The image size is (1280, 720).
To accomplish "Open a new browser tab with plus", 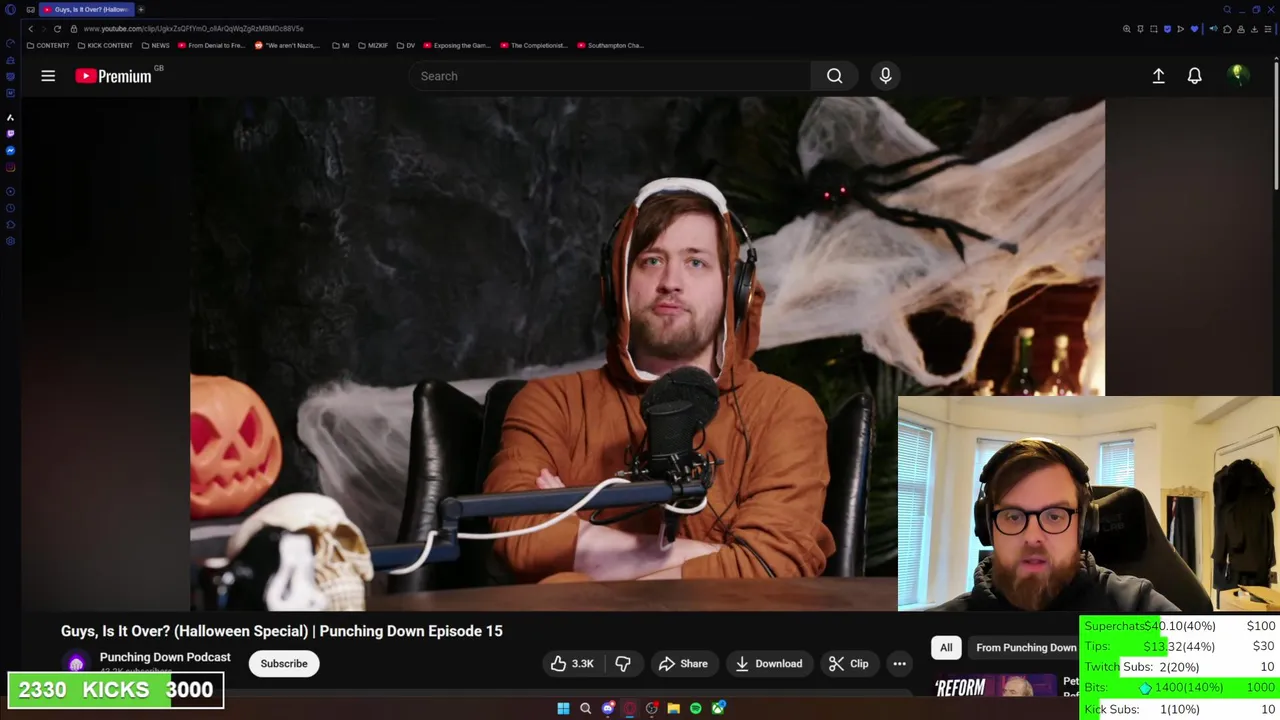I will pos(141,9).
